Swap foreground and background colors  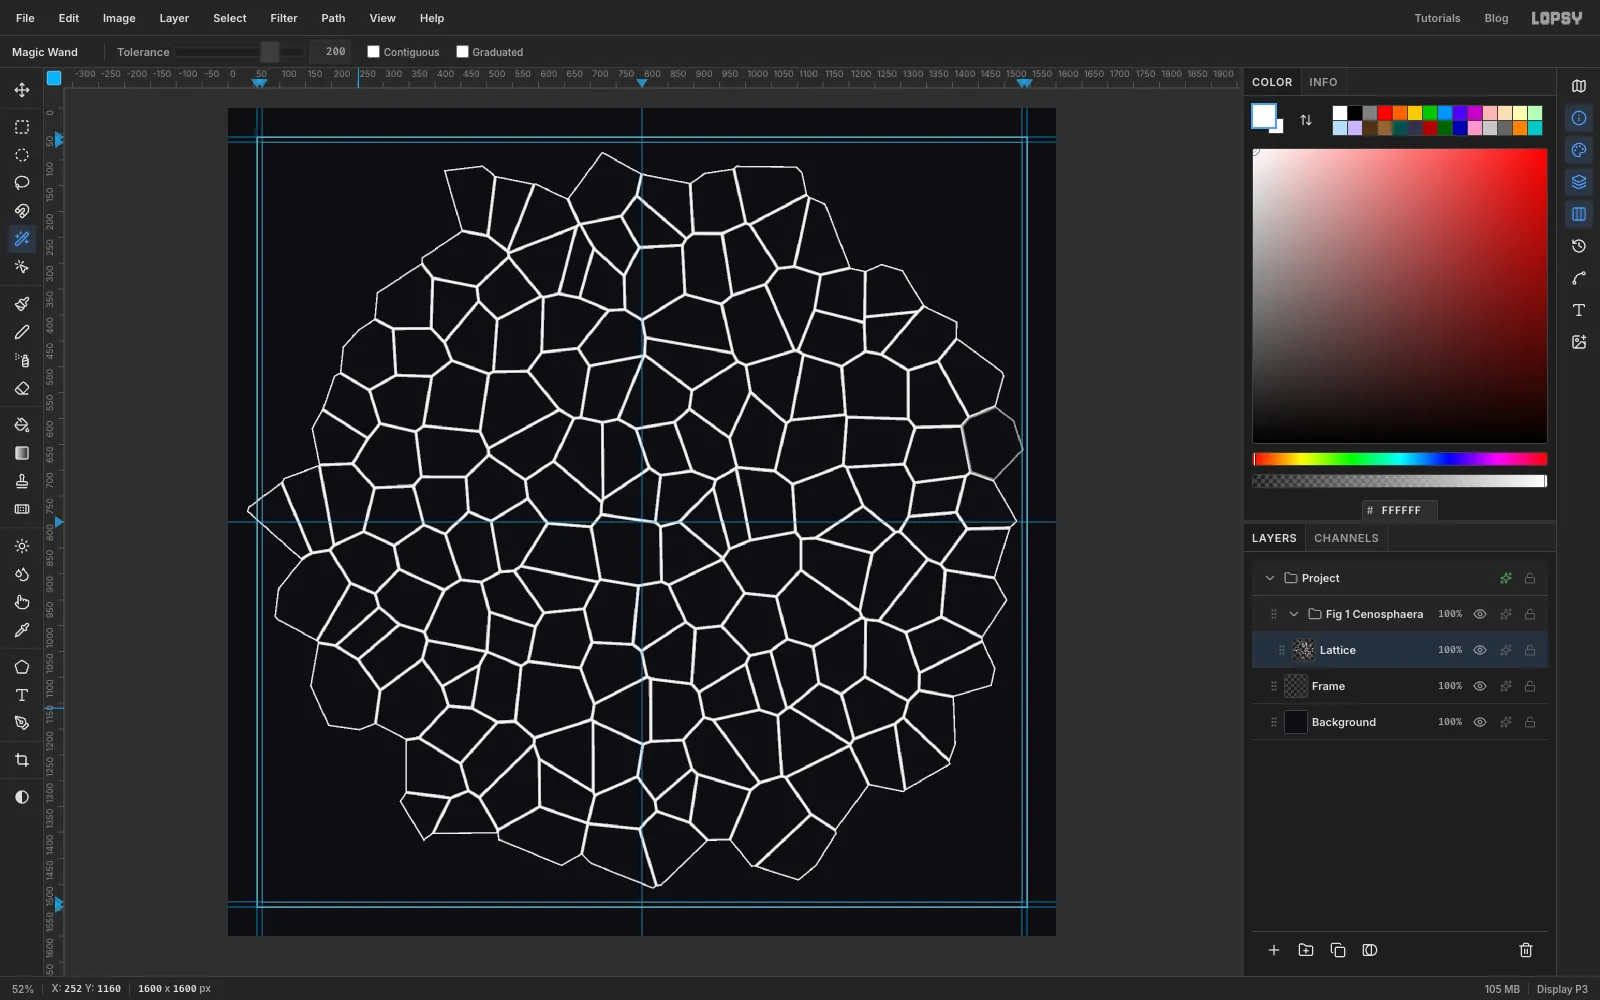1306,120
